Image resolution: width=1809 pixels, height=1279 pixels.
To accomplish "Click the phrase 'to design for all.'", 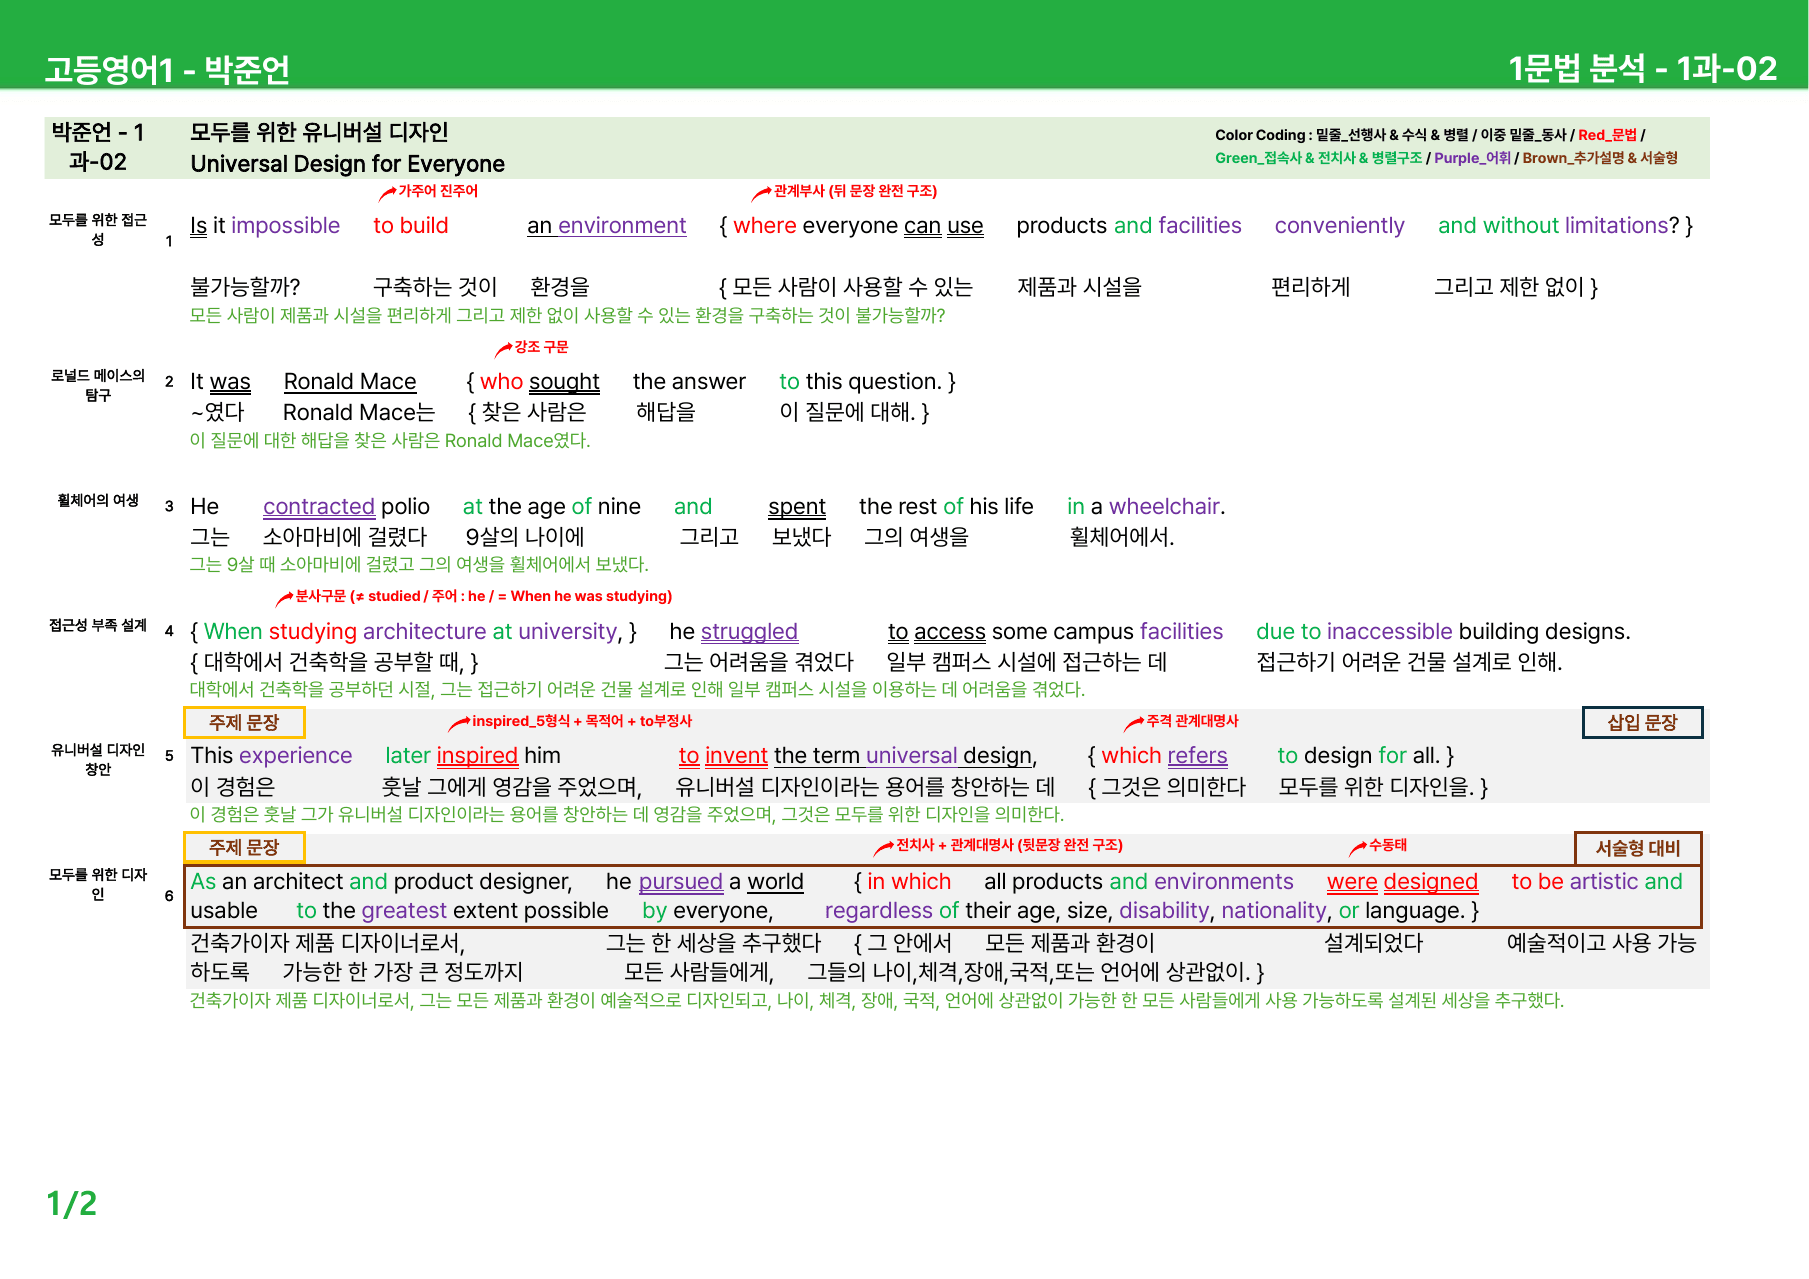I will (x=1359, y=756).
